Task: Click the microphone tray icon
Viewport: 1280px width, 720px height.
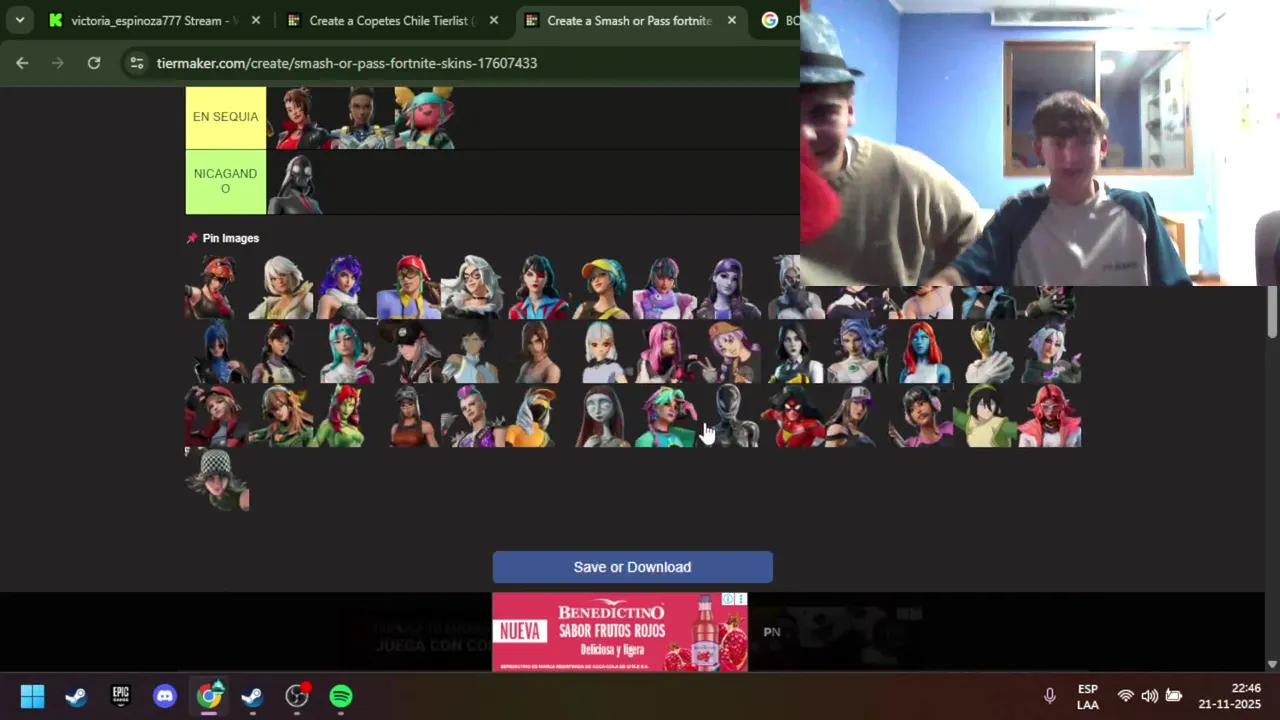Action: click(x=1049, y=696)
